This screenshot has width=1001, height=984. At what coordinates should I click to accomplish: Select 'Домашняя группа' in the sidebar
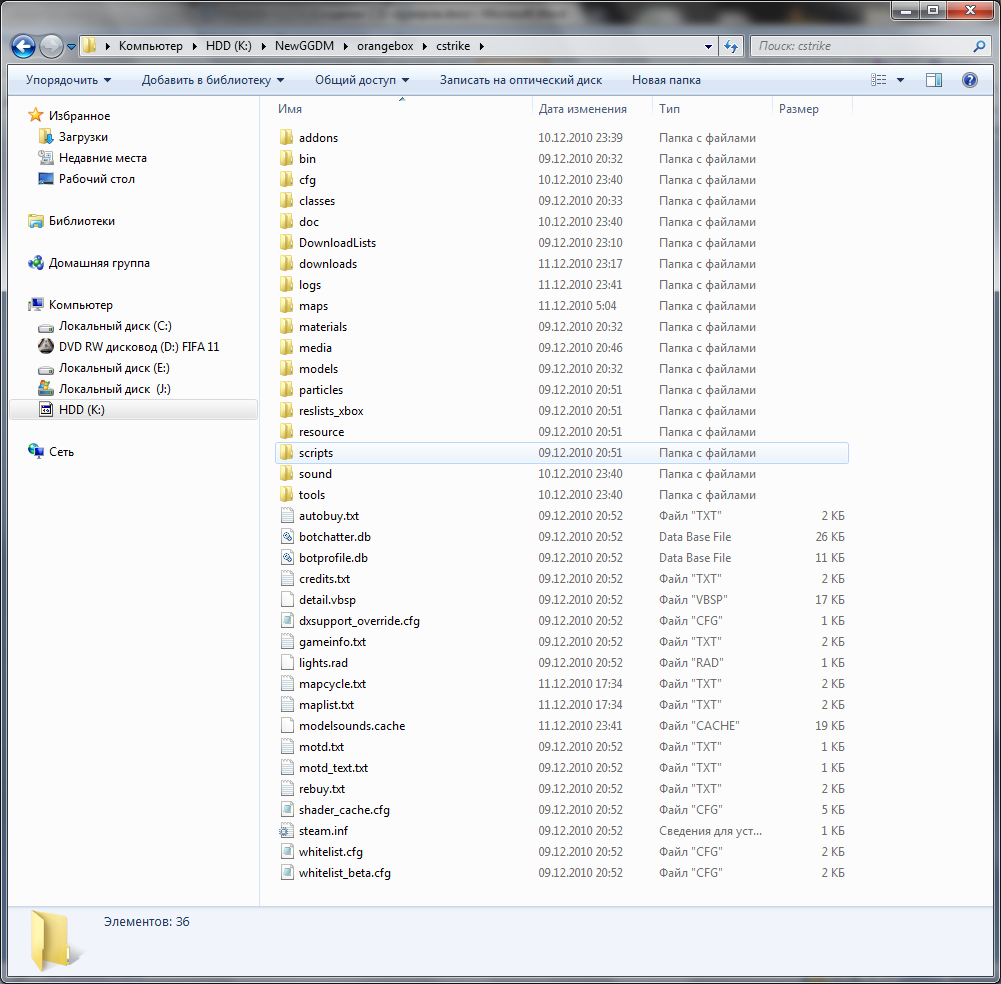pyautogui.click(x=99, y=263)
